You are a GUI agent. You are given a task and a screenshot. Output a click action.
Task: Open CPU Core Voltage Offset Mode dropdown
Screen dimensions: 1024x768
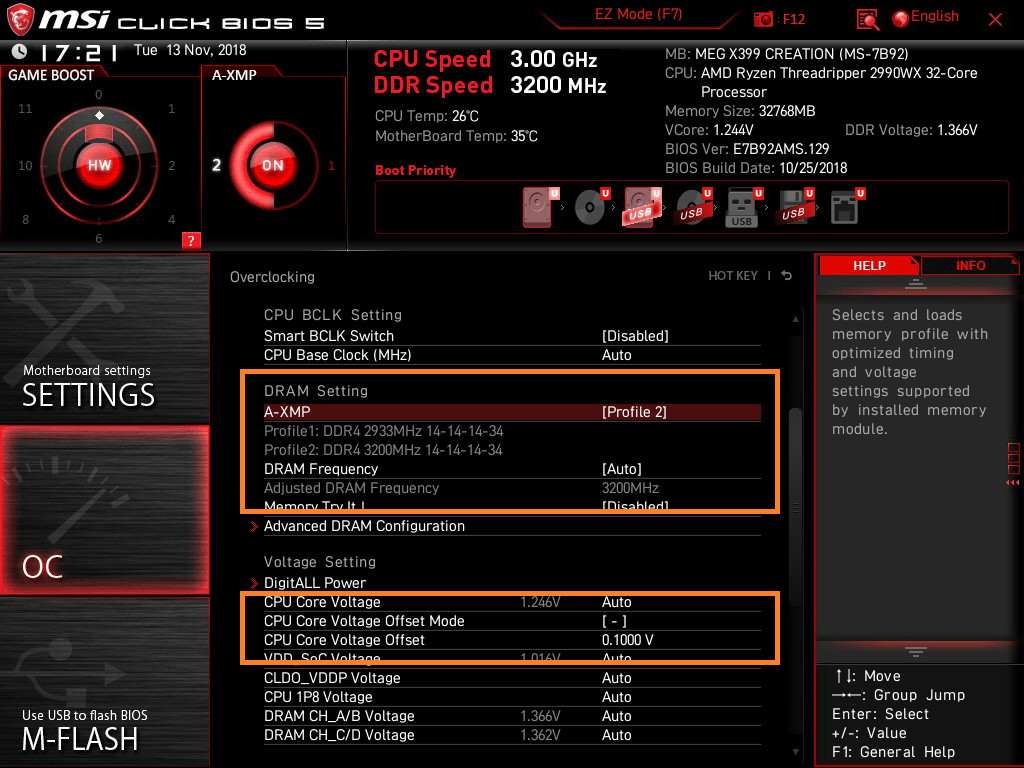[x=512, y=621]
